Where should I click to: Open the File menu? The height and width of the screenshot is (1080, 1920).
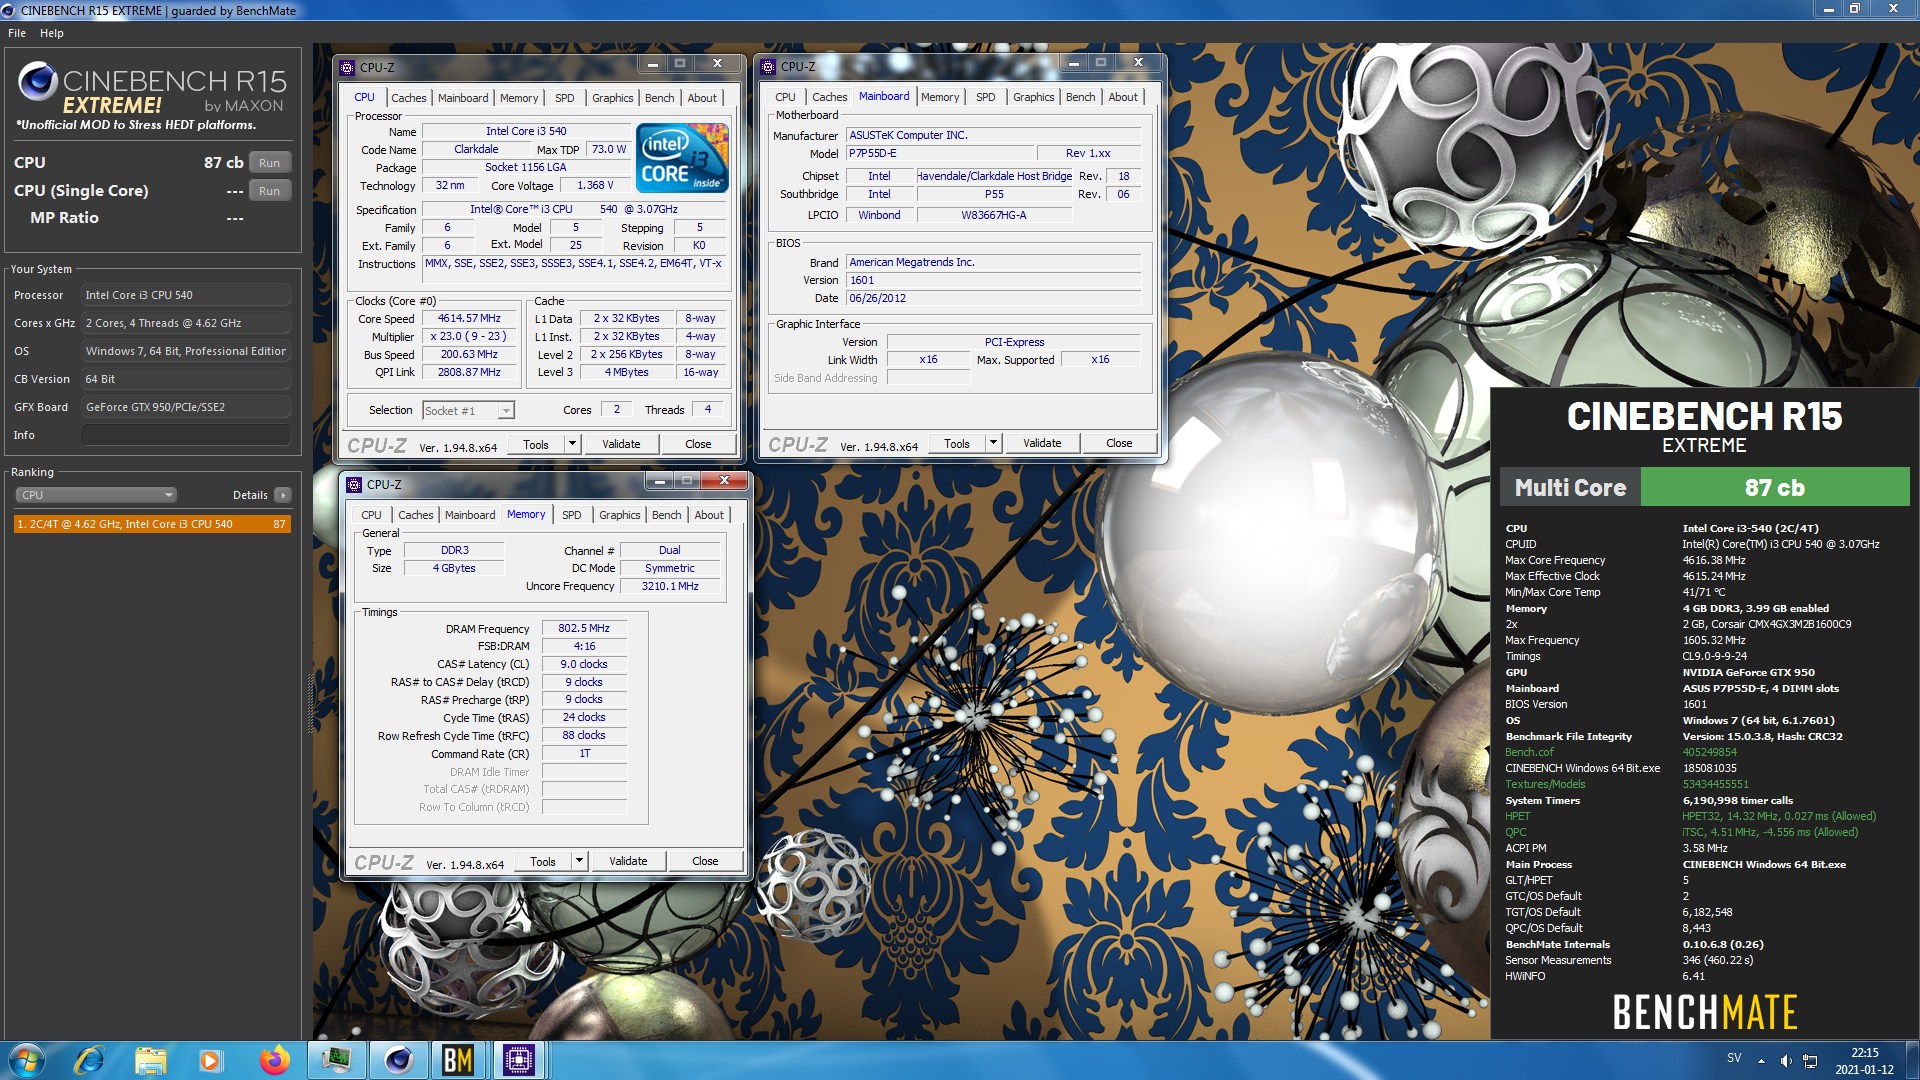click(17, 33)
